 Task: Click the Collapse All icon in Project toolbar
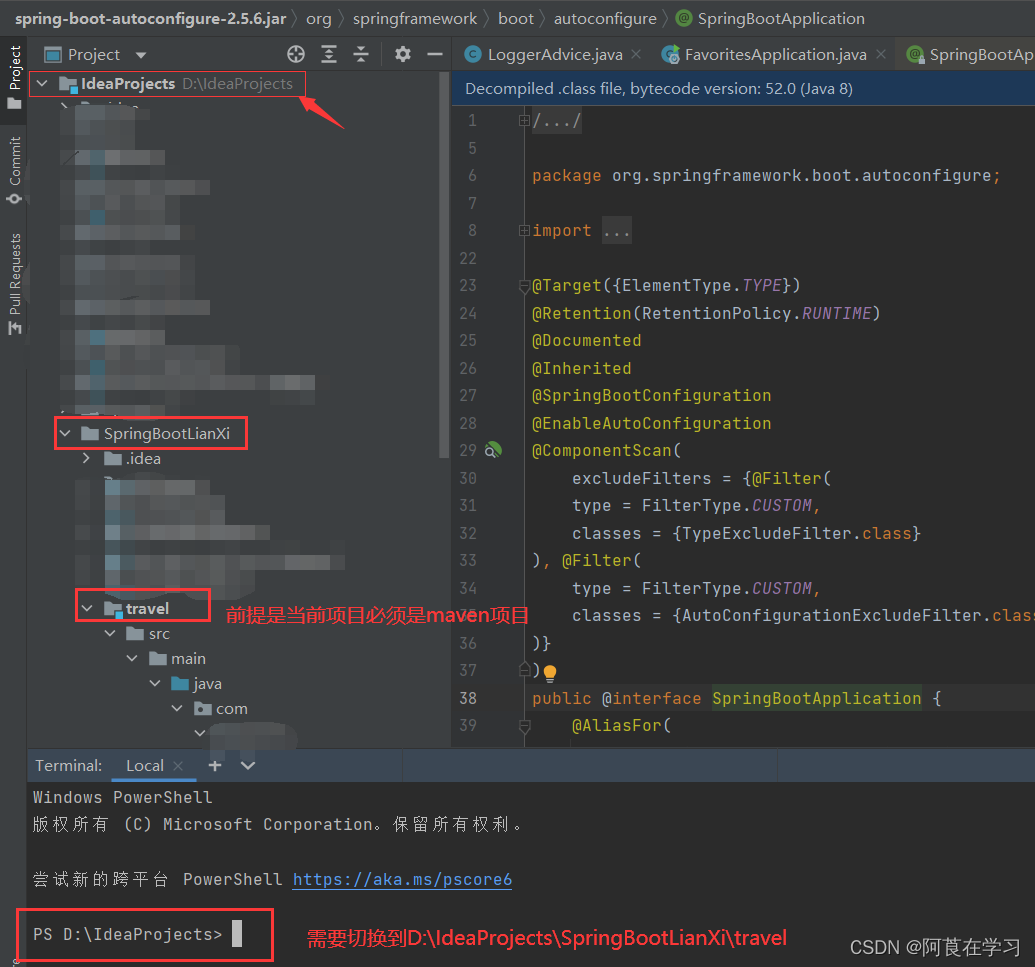click(x=361, y=54)
